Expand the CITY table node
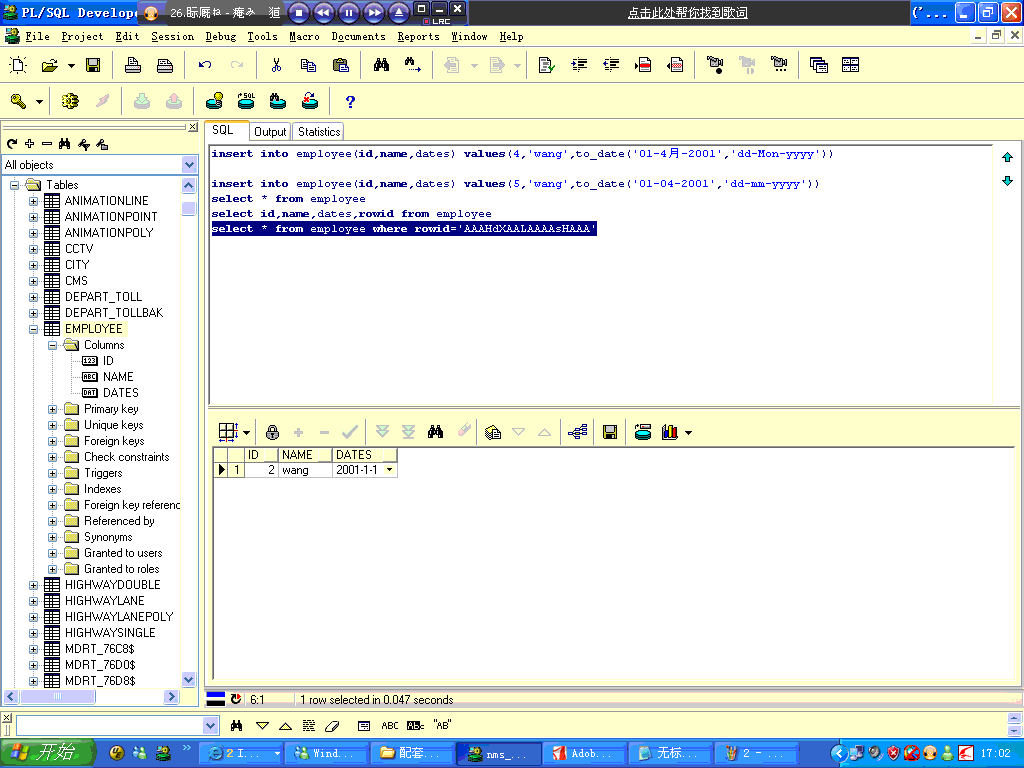The width and height of the screenshot is (1024, 768). (x=33, y=265)
